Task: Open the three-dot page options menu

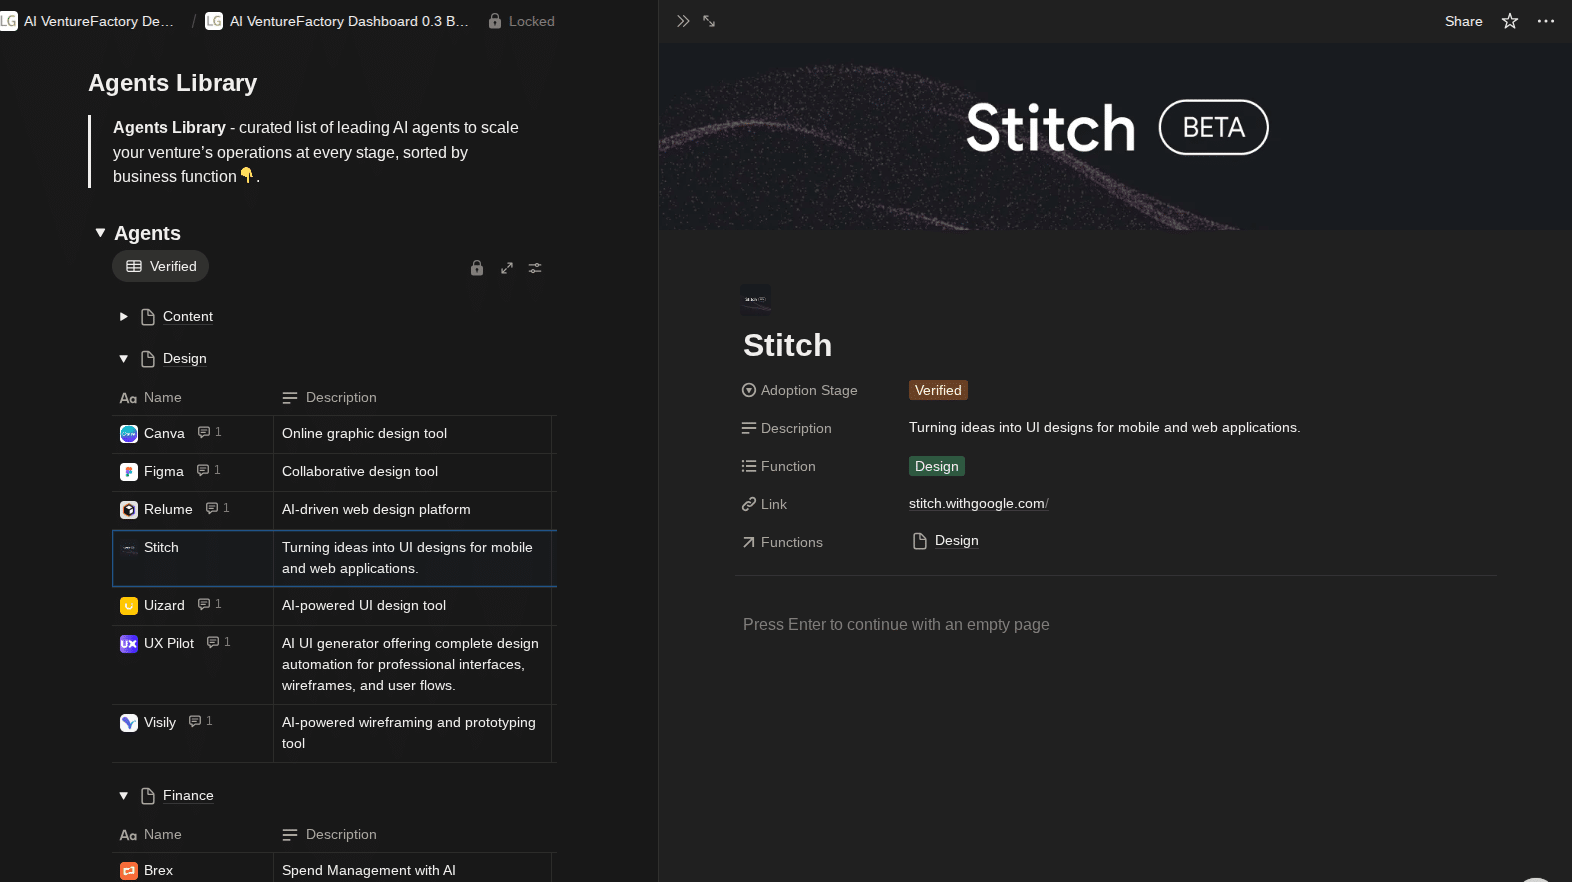Action: click(1546, 21)
